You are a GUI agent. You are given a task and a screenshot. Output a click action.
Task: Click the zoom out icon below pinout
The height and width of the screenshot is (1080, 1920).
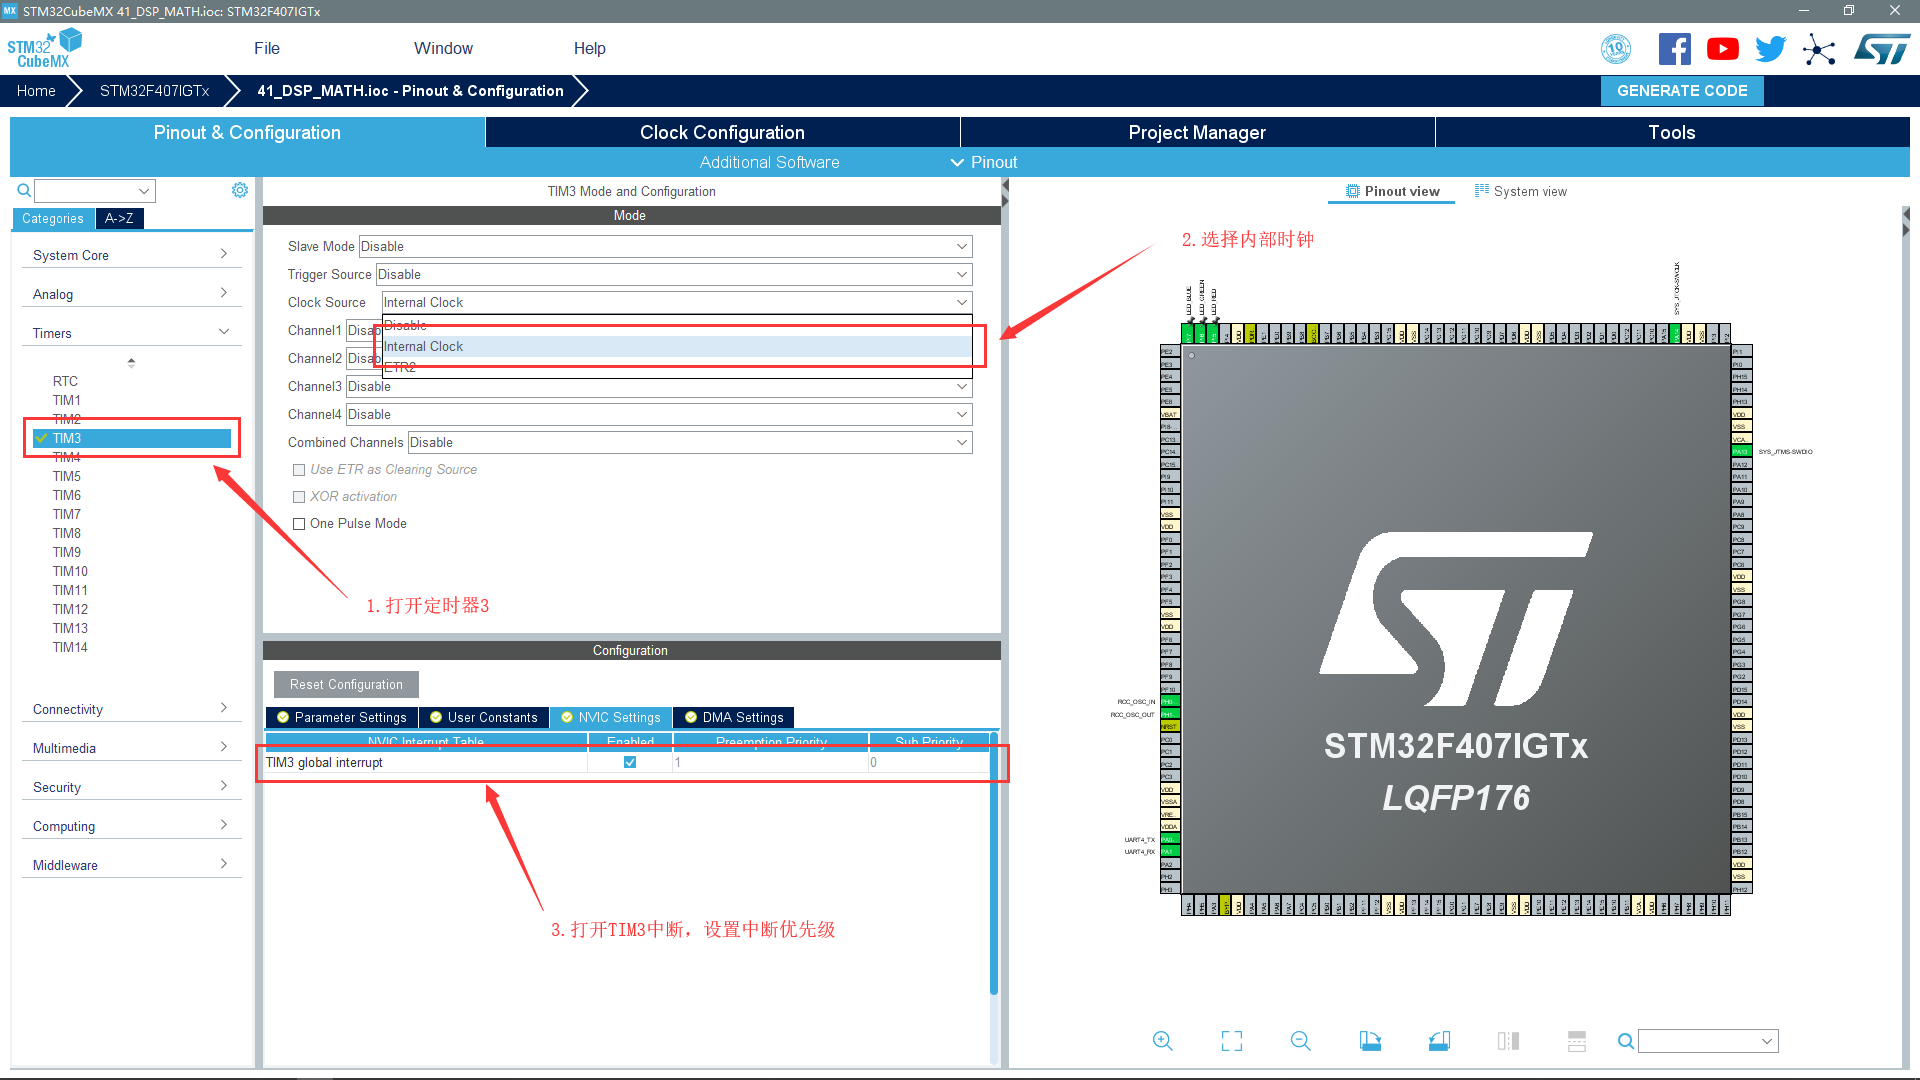click(1300, 1041)
